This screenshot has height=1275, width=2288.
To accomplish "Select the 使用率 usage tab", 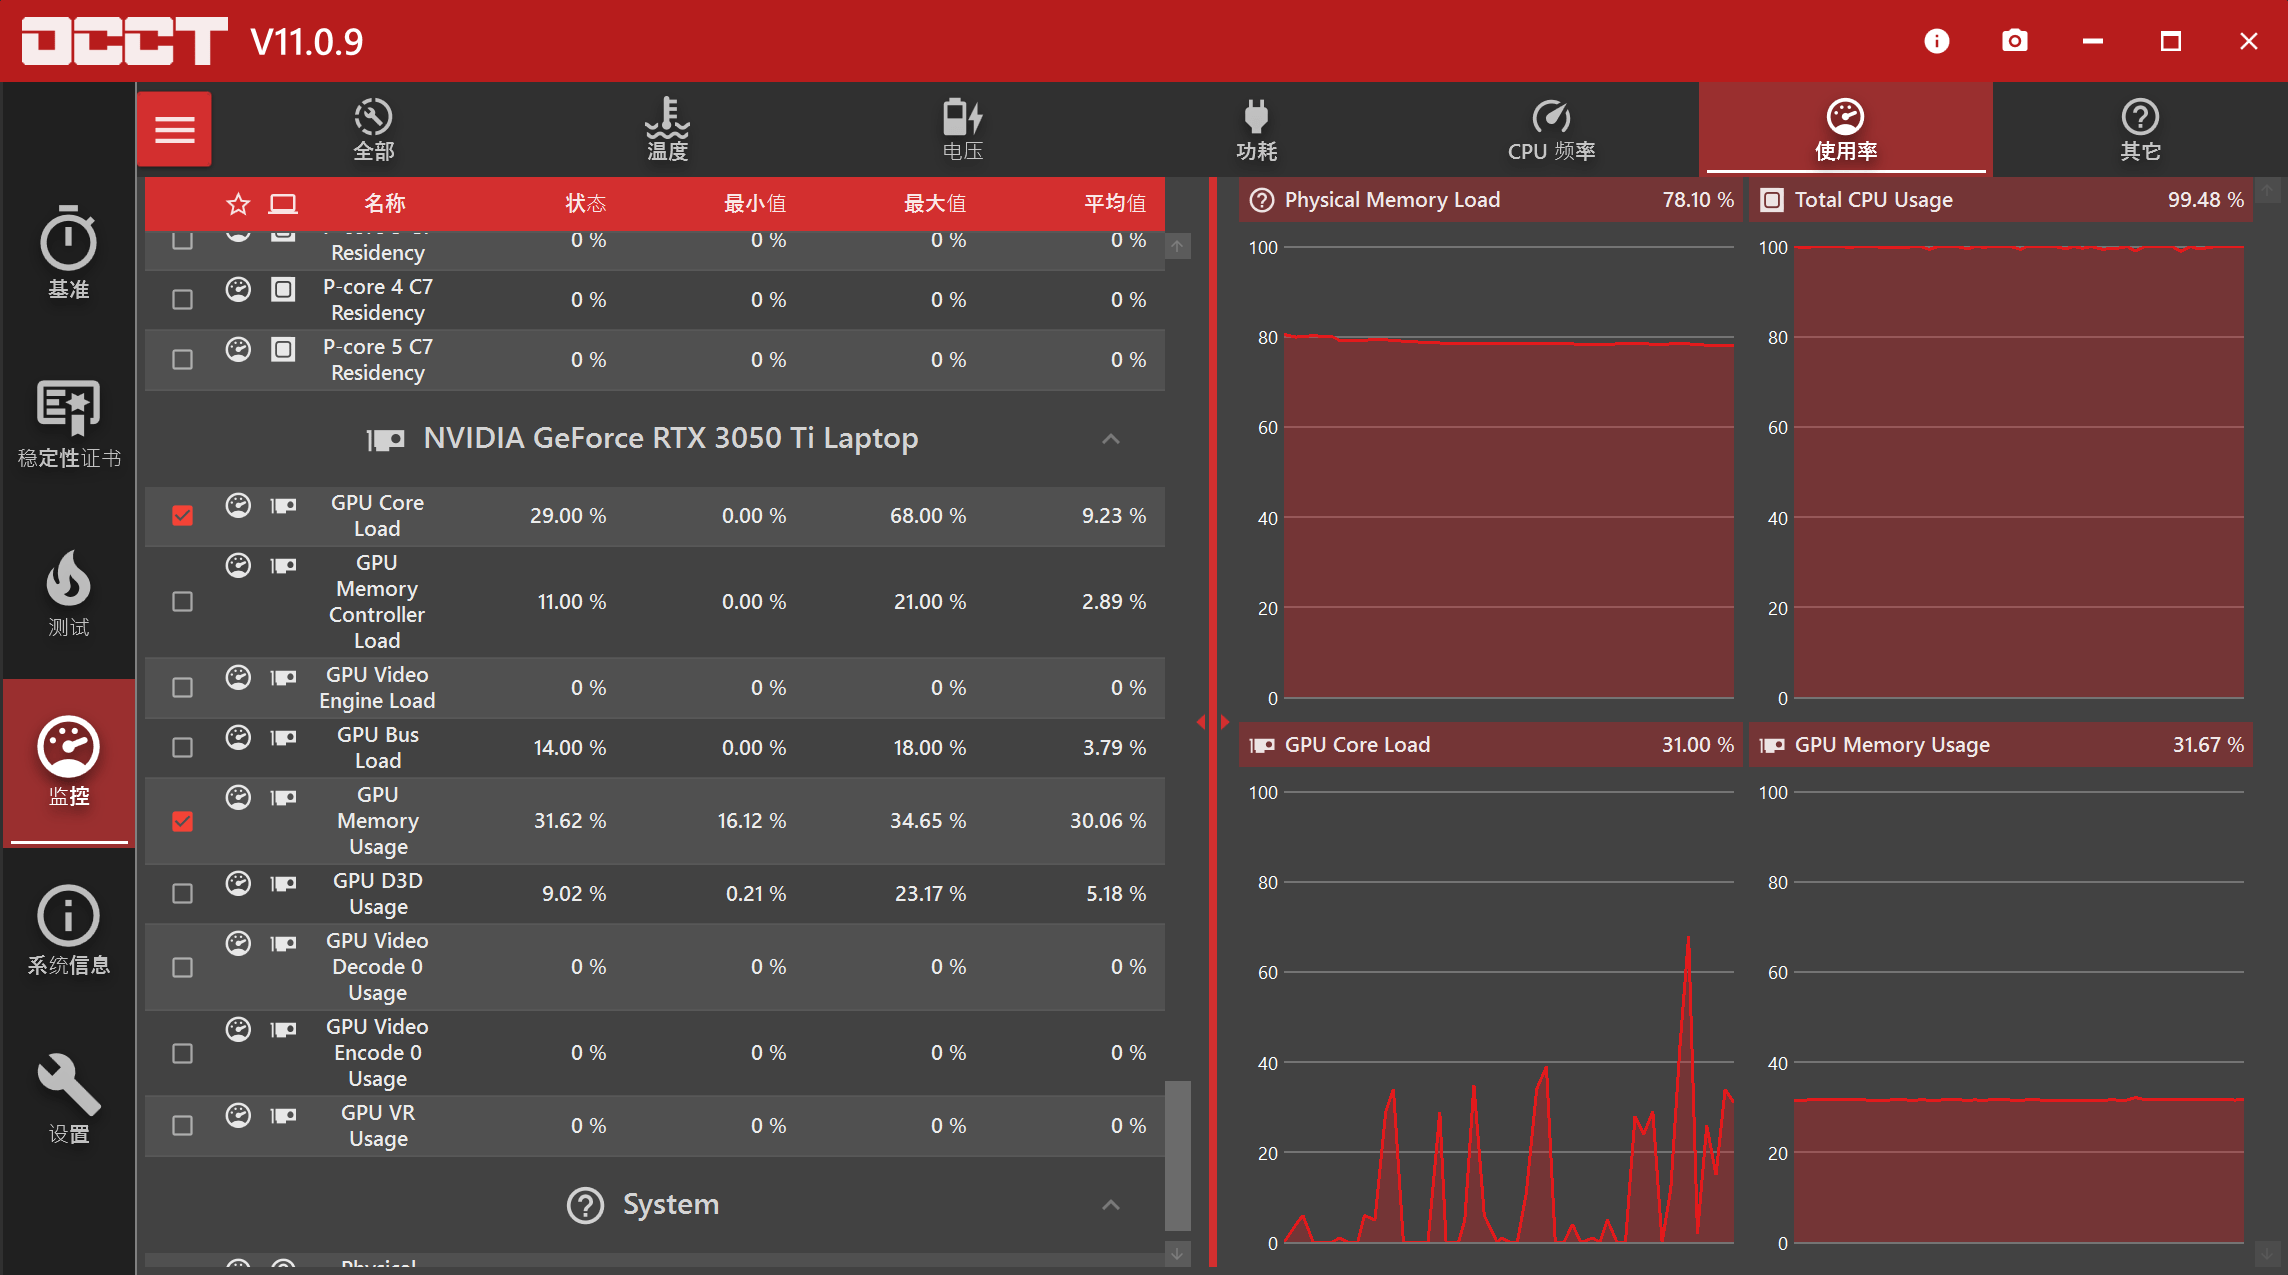I will (x=1845, y=130).
